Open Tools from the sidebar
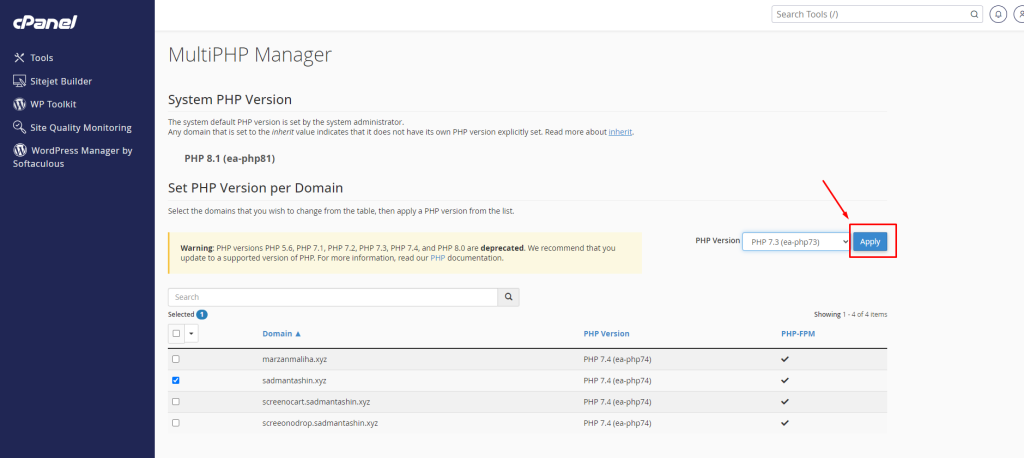 point(41,58)
